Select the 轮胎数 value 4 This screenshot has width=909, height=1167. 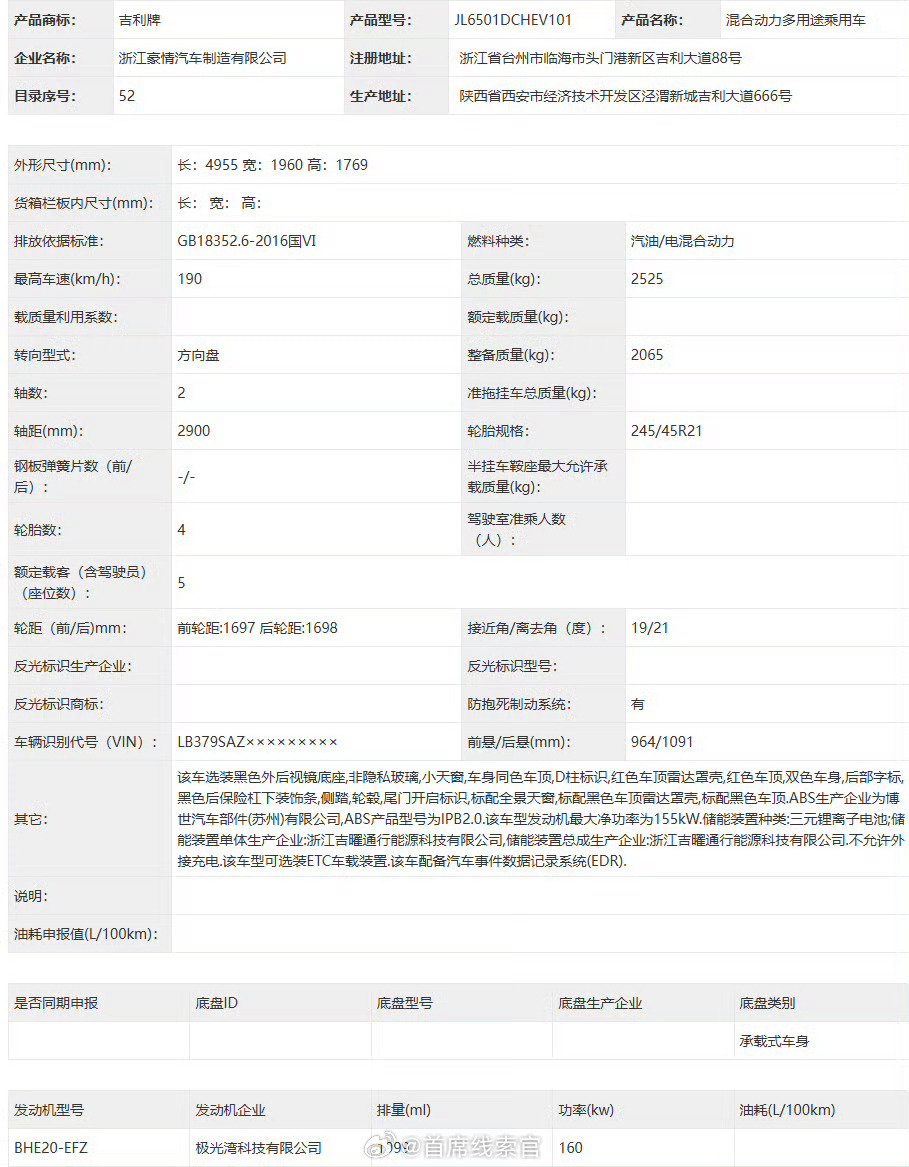pos(181,530)
